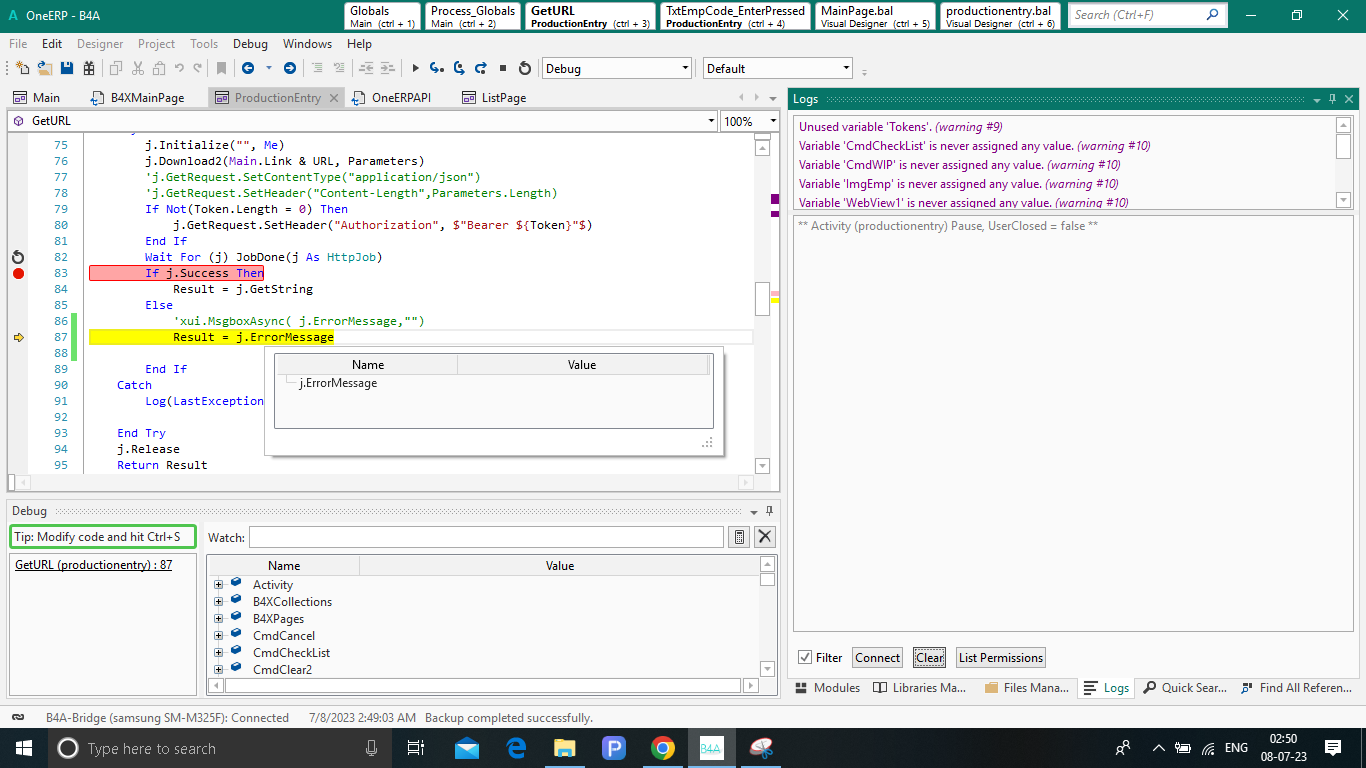Viewport: 1366px width, 768px height.
Task: Click the Restart debug icon
Action: tap(525, 68)
